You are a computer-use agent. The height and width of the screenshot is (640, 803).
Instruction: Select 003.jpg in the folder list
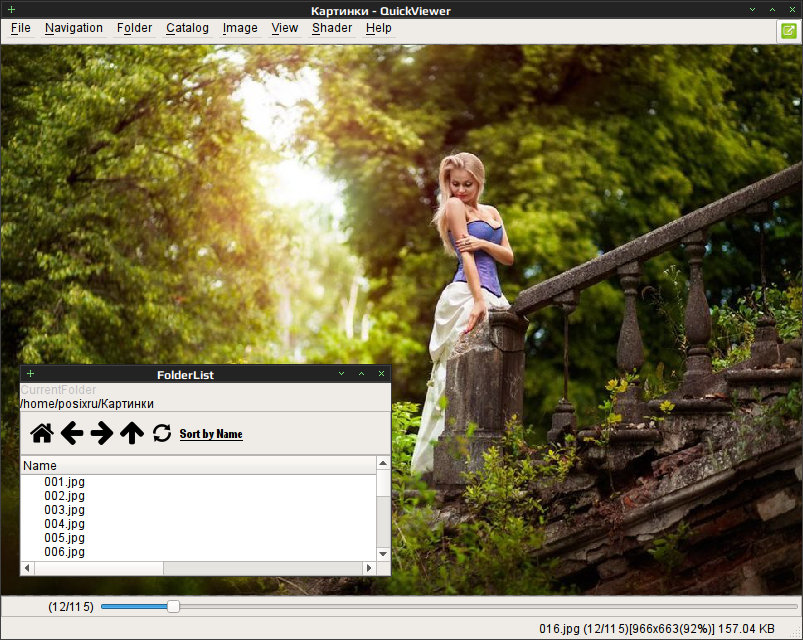(x=64, y=510)
